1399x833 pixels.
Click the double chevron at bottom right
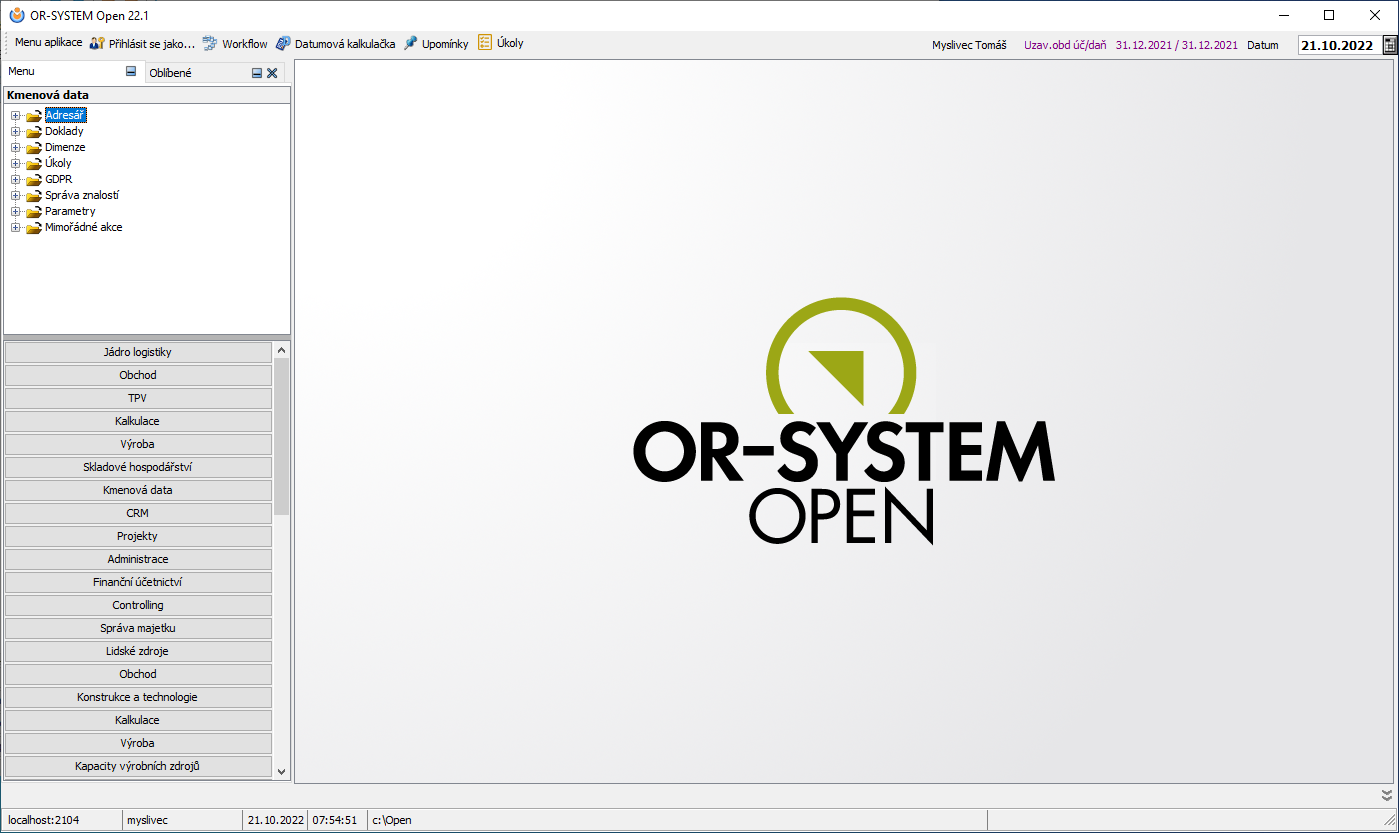(1386, 796)
